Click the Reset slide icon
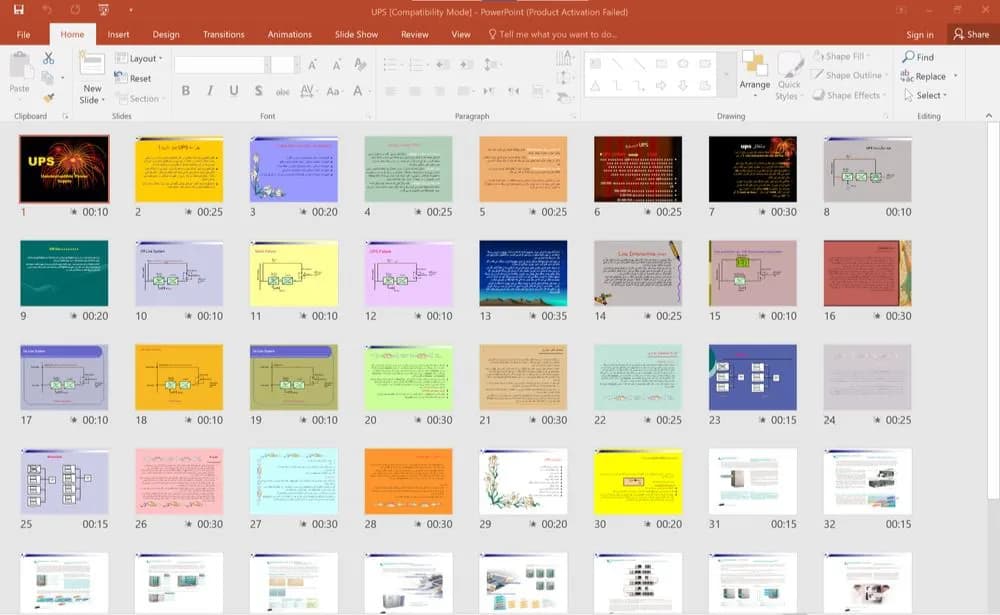 point(121,77)
